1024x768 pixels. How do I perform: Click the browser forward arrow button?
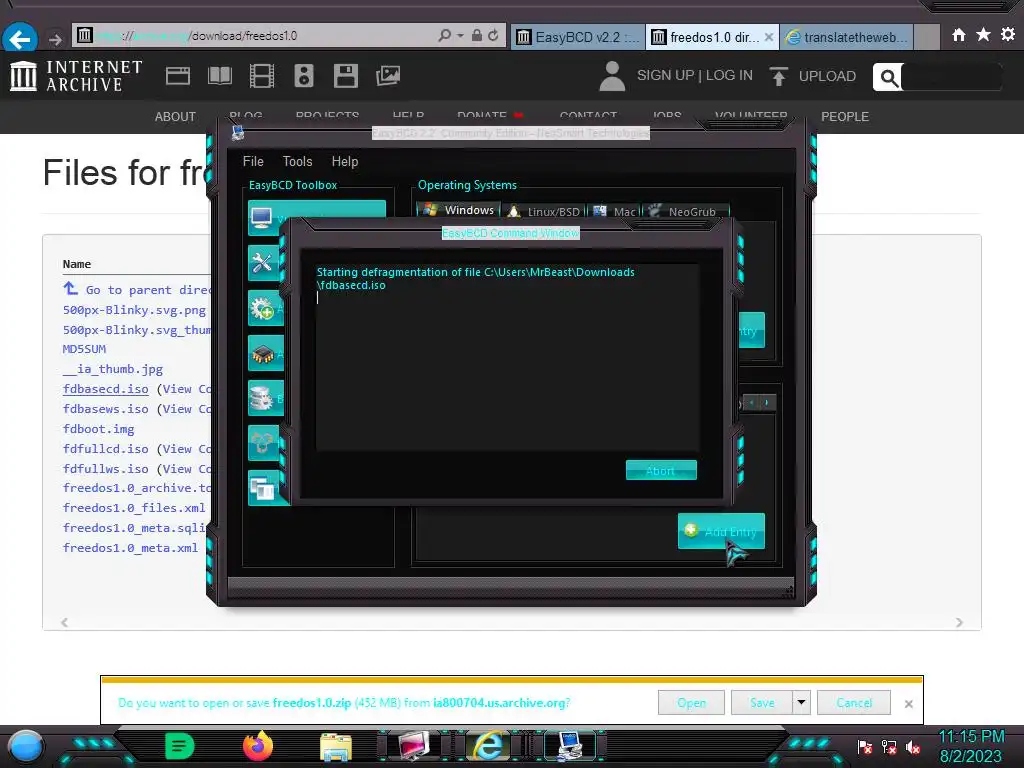click(x=56, y=39)
